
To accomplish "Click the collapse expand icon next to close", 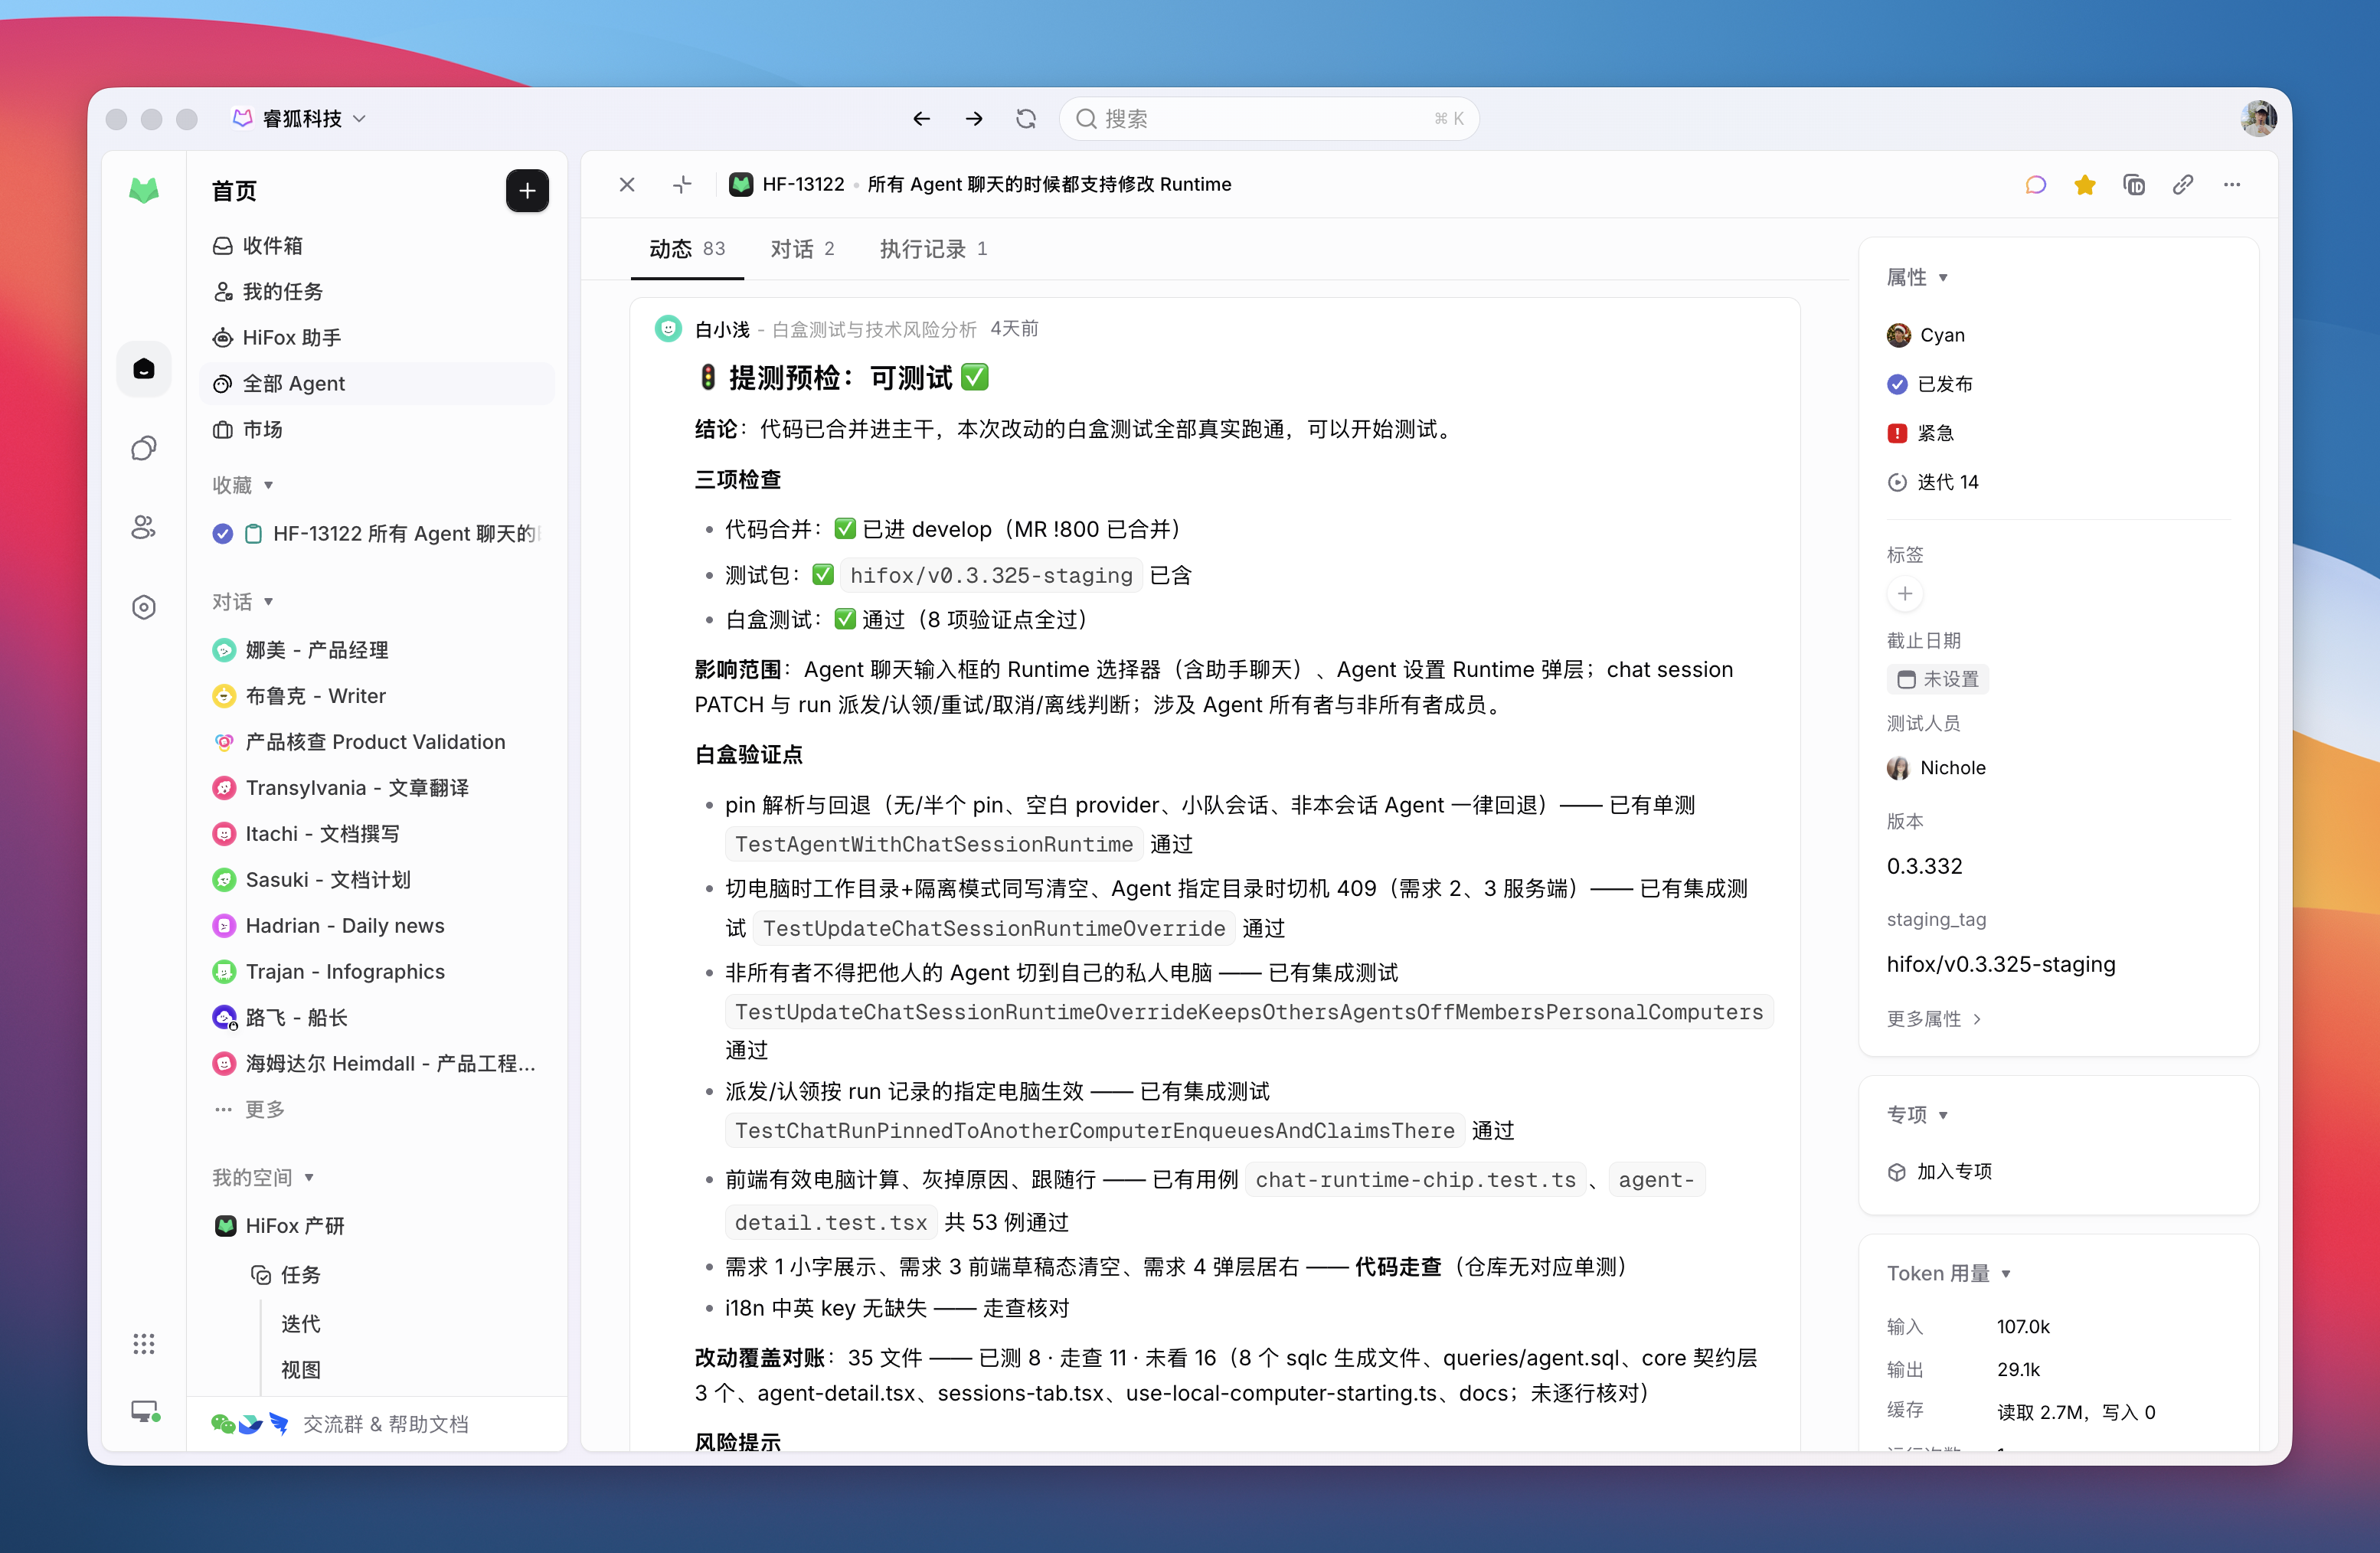I will tap(682, 185).
